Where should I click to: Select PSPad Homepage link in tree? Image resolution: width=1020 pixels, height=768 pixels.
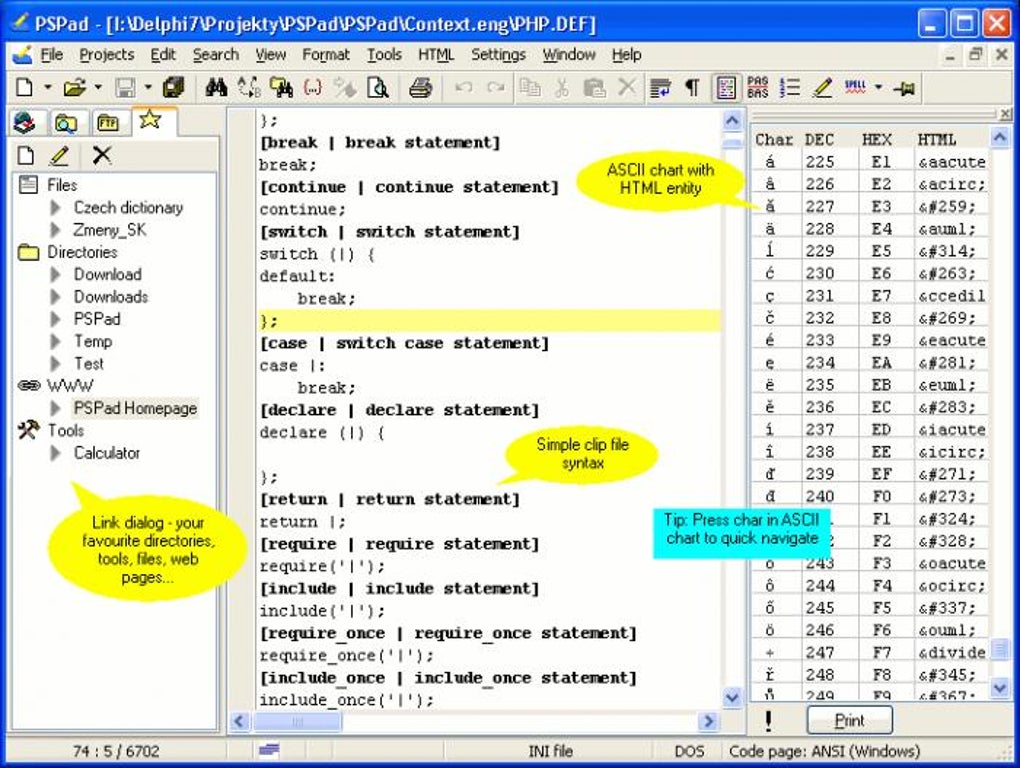135,408
